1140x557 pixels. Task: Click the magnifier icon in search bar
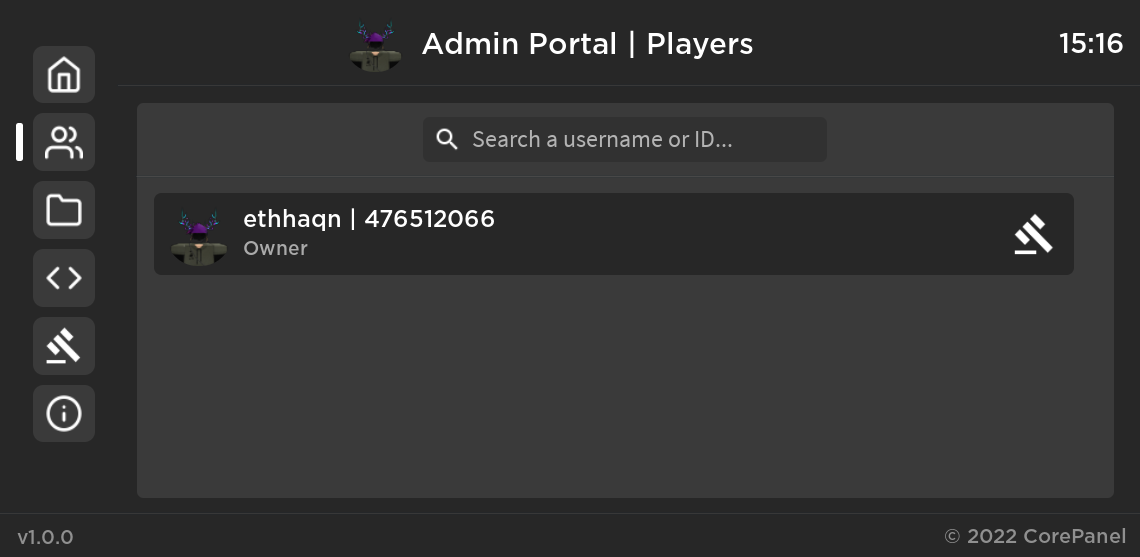click(447, 140)
